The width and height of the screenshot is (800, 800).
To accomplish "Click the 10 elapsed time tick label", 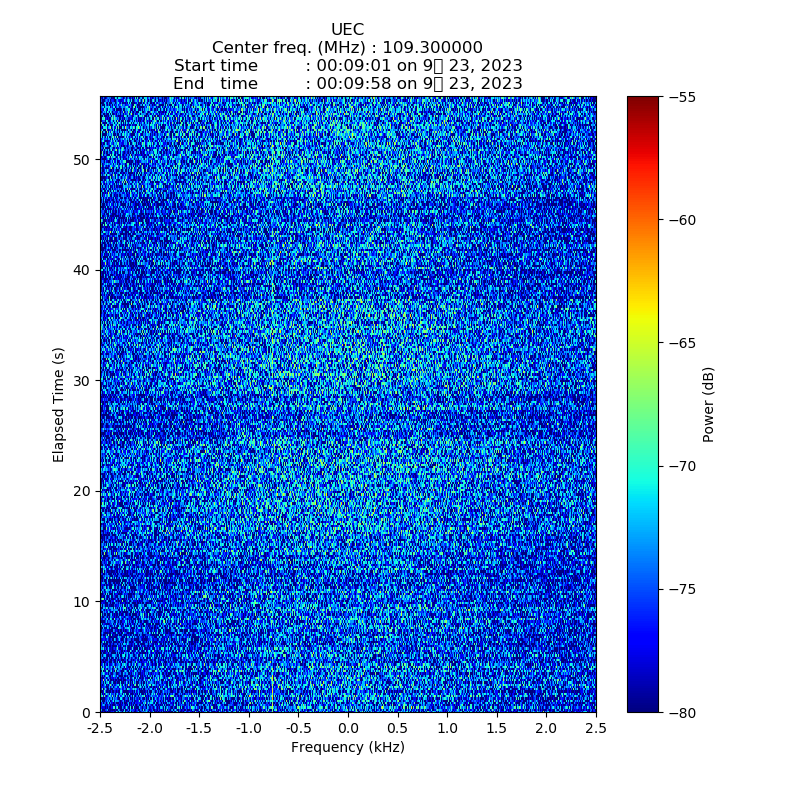I will (81, 602).
